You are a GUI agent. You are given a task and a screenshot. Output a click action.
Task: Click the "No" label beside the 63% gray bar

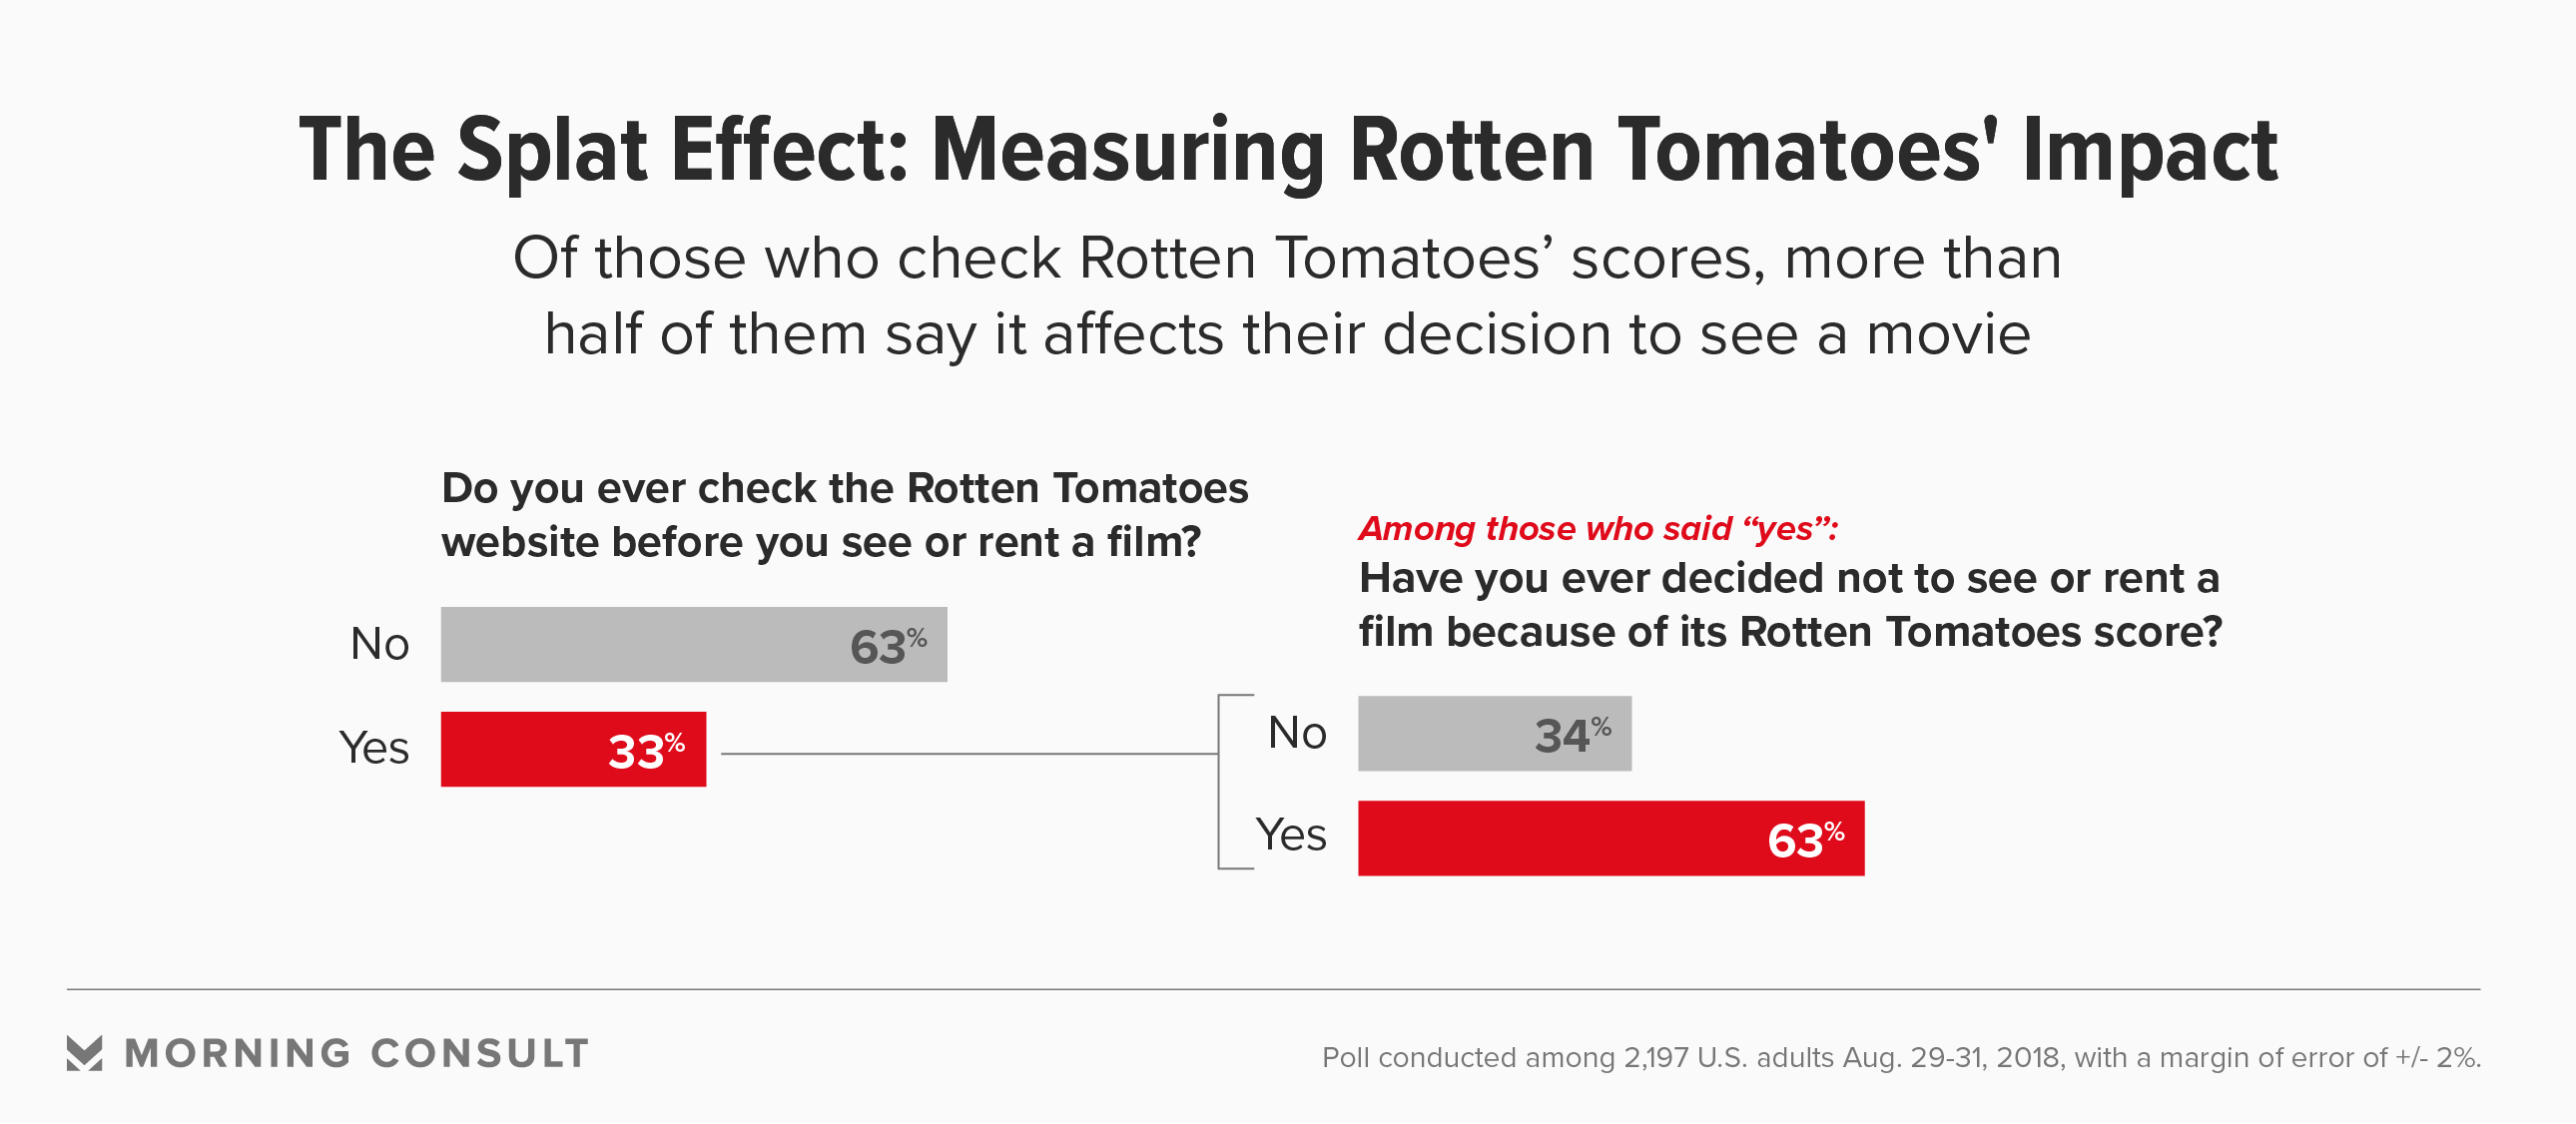tap(379, 645)
